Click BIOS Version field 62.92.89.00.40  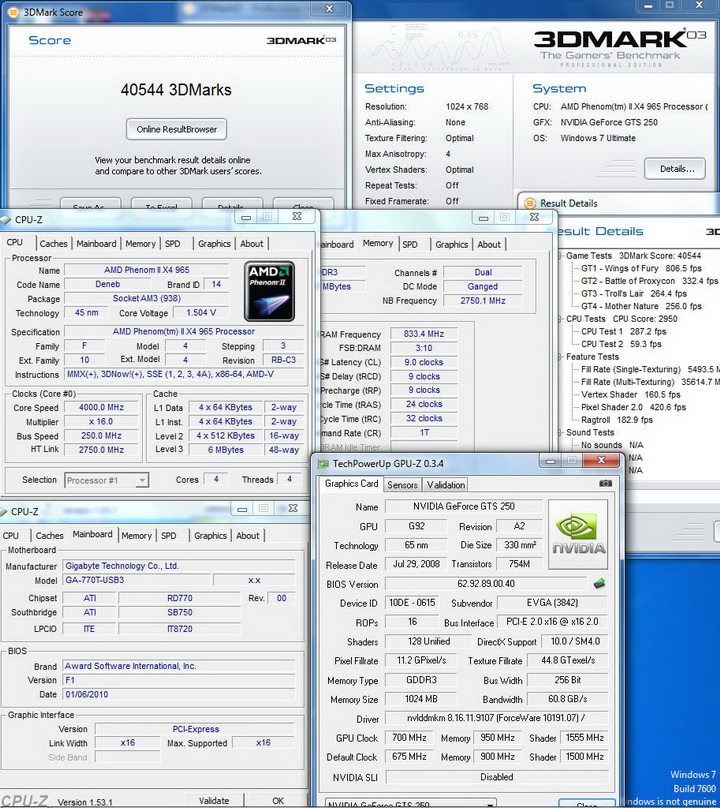[485, 584]
